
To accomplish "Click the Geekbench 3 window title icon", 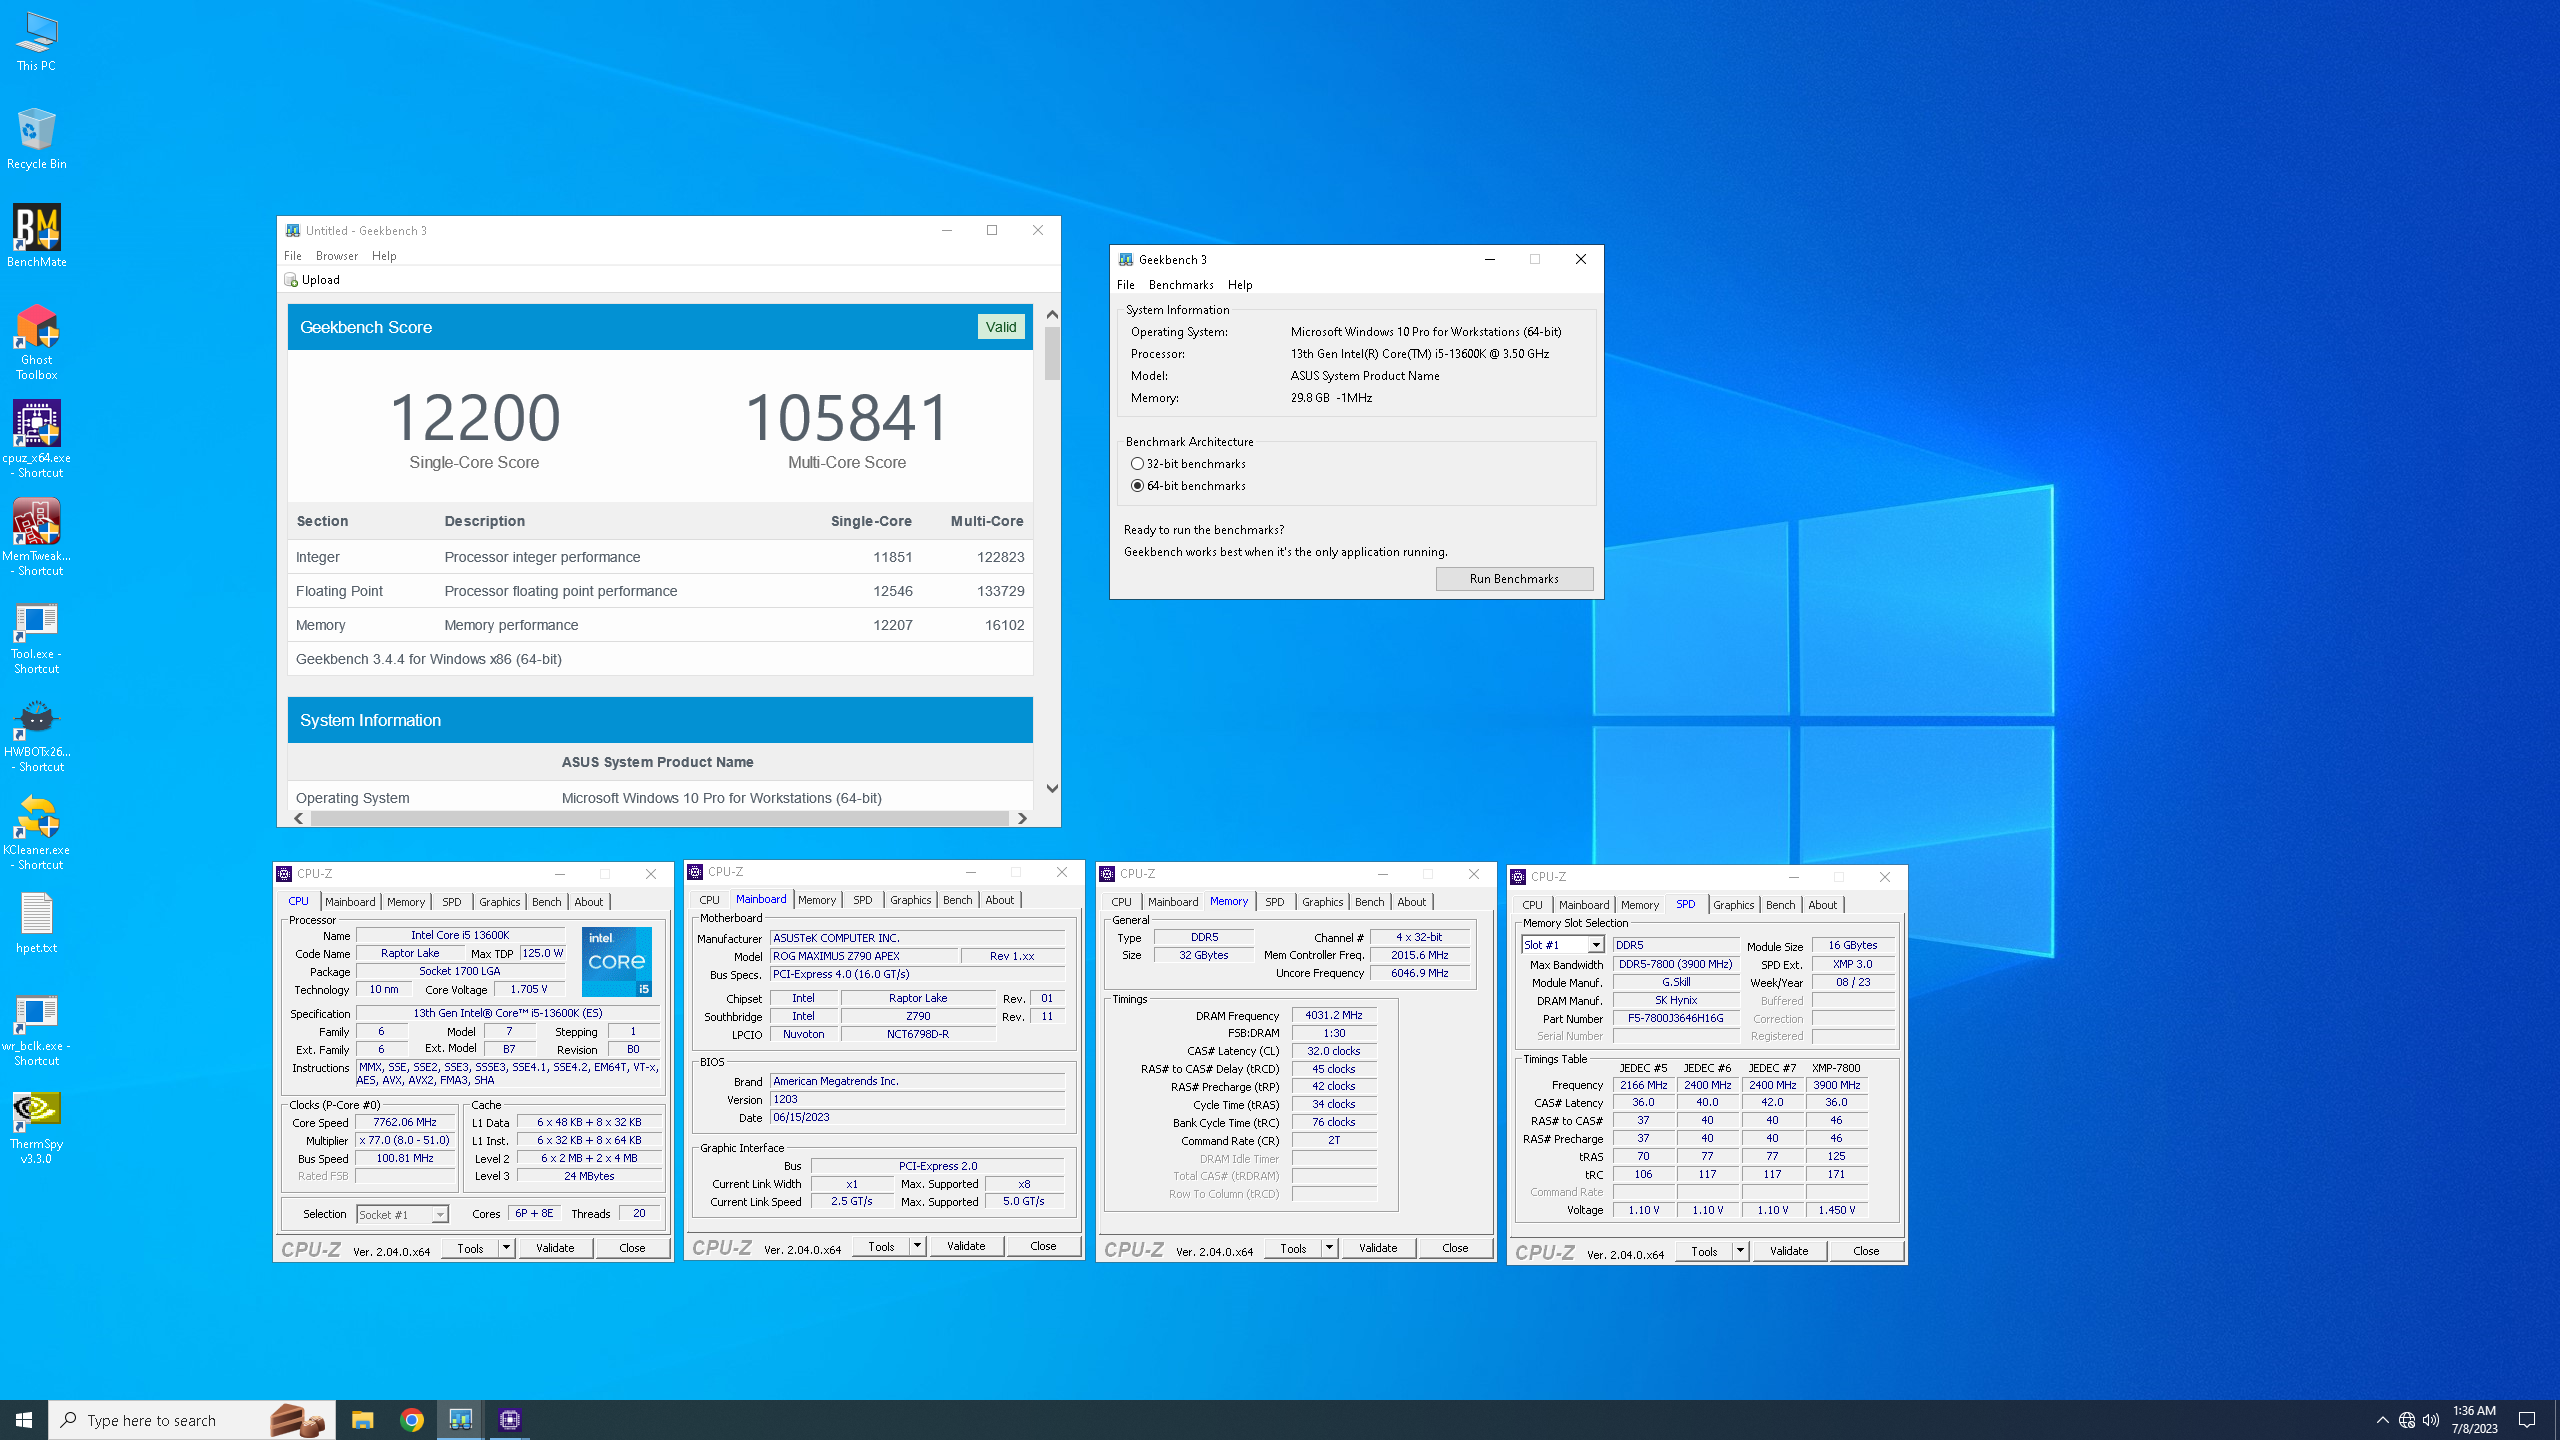I will pos(1126,259).
